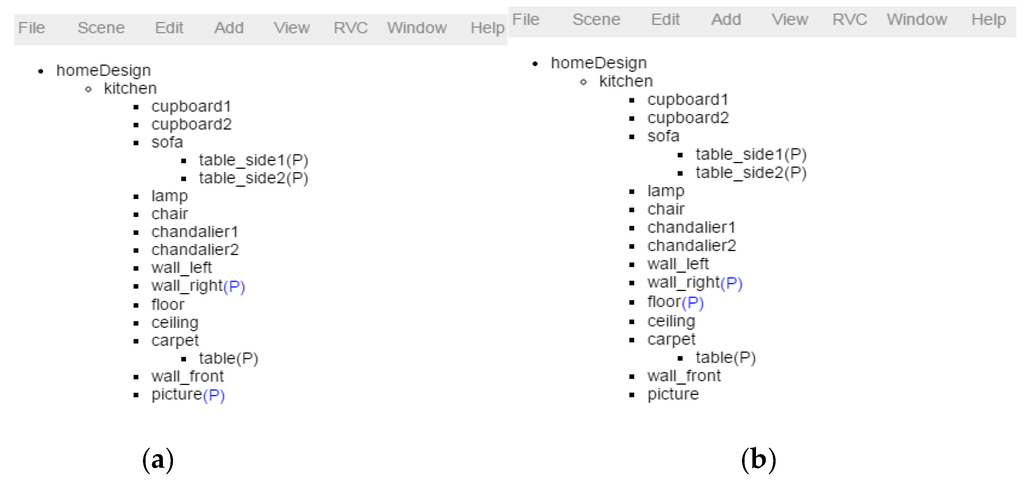
Task: Select table_side1(P) in panel (a)
Action: pos(253,160)
